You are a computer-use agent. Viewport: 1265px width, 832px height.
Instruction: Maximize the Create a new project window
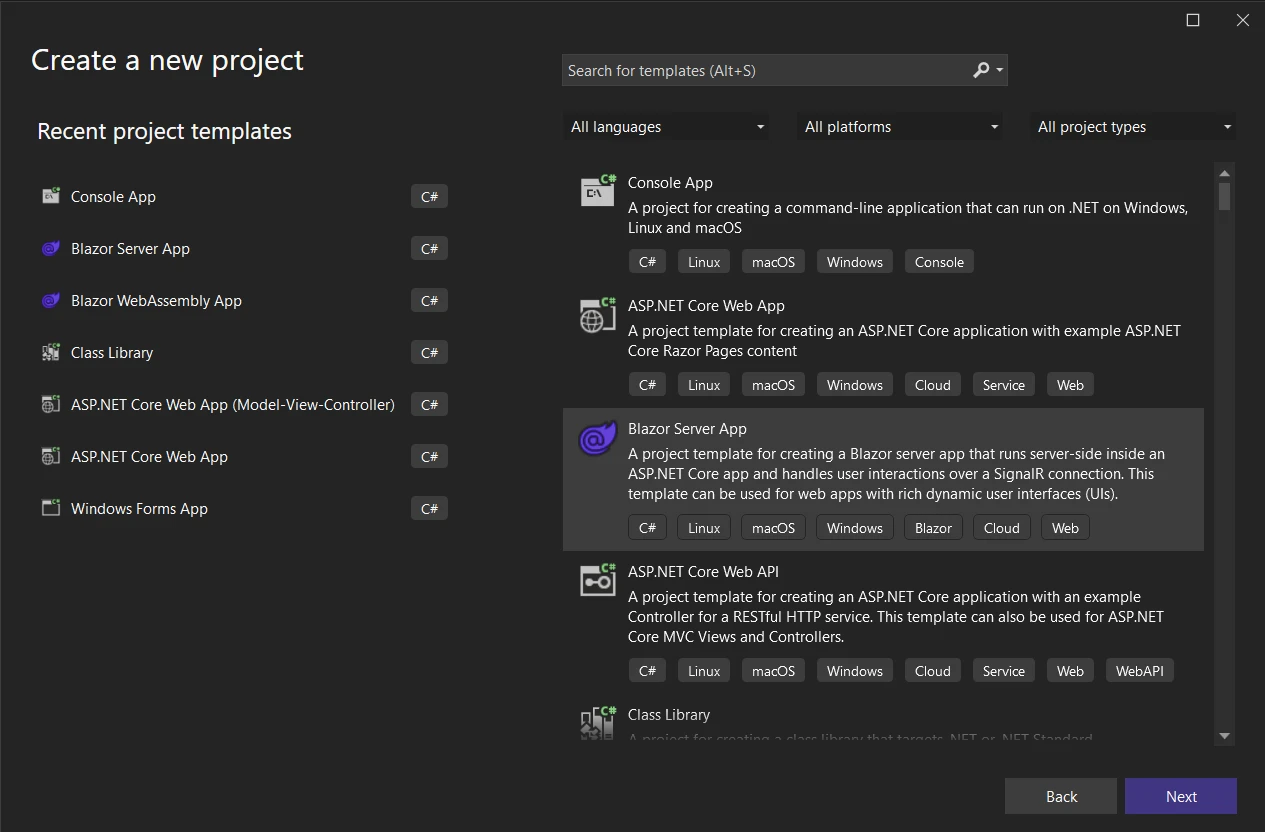click(1193, 20)
